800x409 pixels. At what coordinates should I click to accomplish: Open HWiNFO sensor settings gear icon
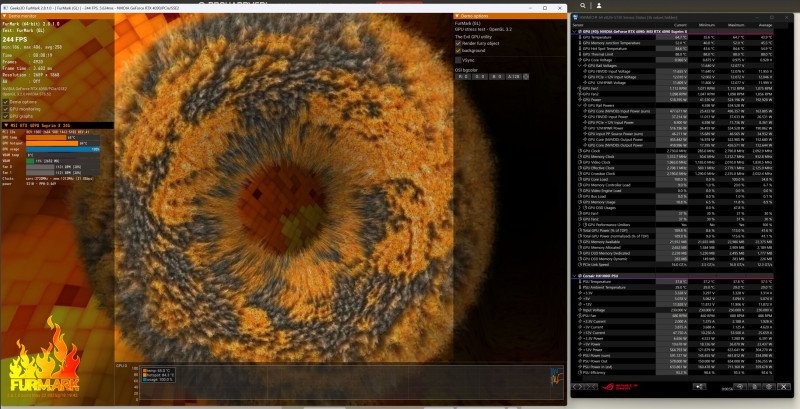pos(769,387)
